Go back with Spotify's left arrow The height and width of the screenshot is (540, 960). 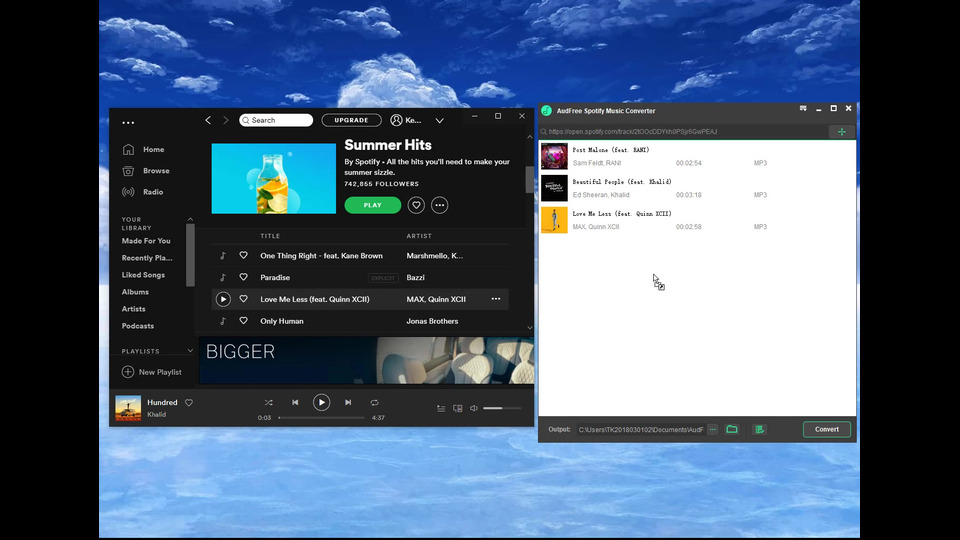208,120
